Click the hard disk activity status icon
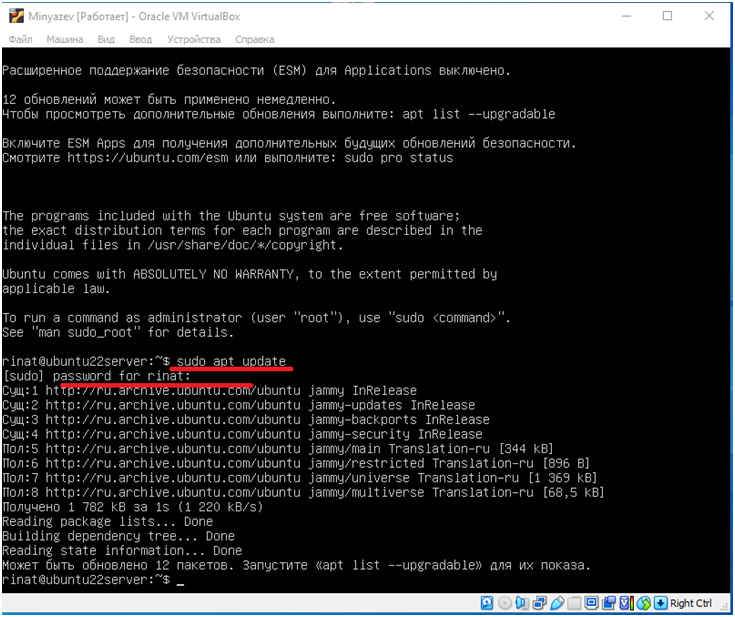Viewport: 735px width, 617px height. 487,603
